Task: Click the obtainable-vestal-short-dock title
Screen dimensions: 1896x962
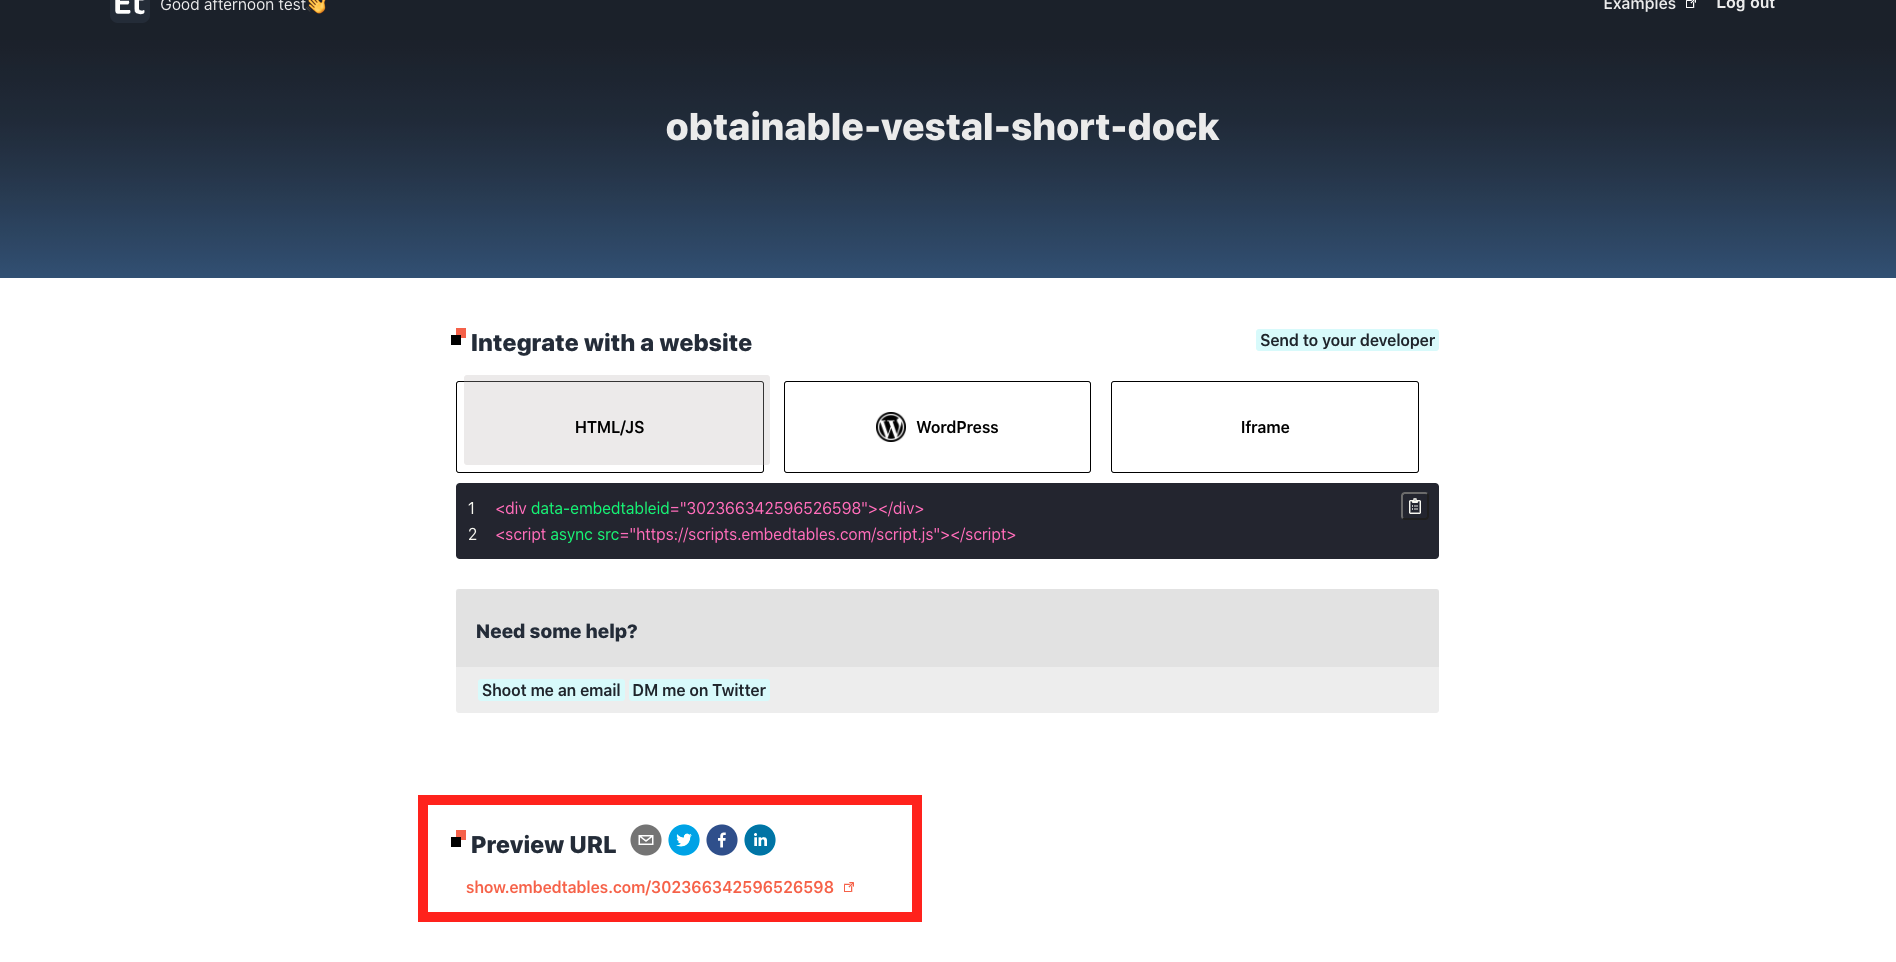Action: click(x=943, y=126)
